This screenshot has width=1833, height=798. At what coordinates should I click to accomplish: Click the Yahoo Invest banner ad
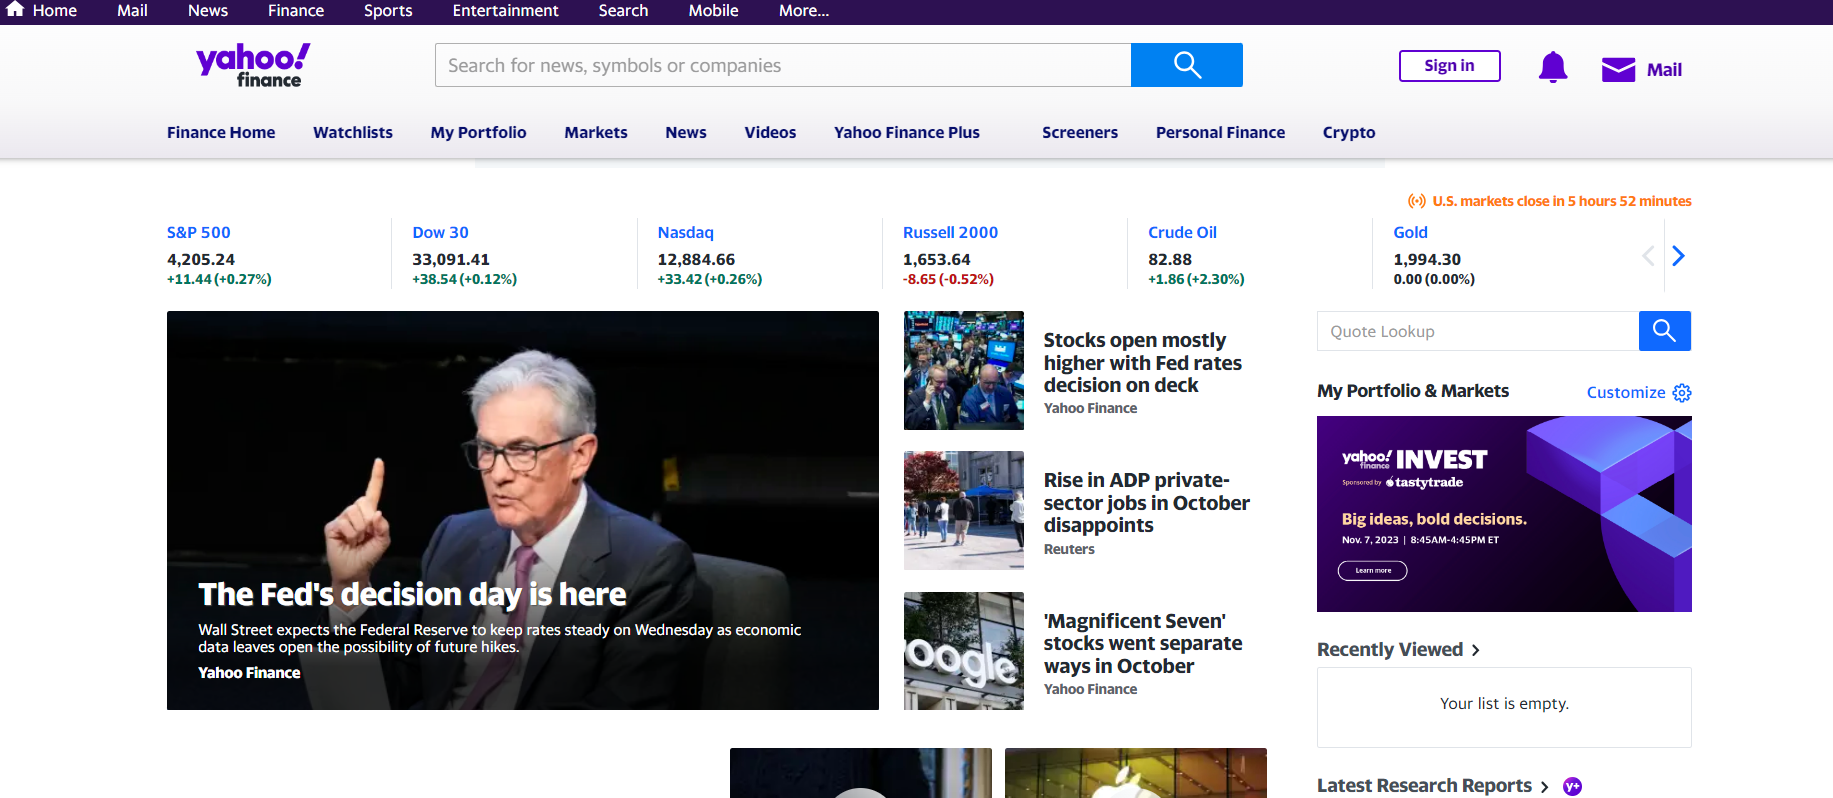tap(1504, 514)
